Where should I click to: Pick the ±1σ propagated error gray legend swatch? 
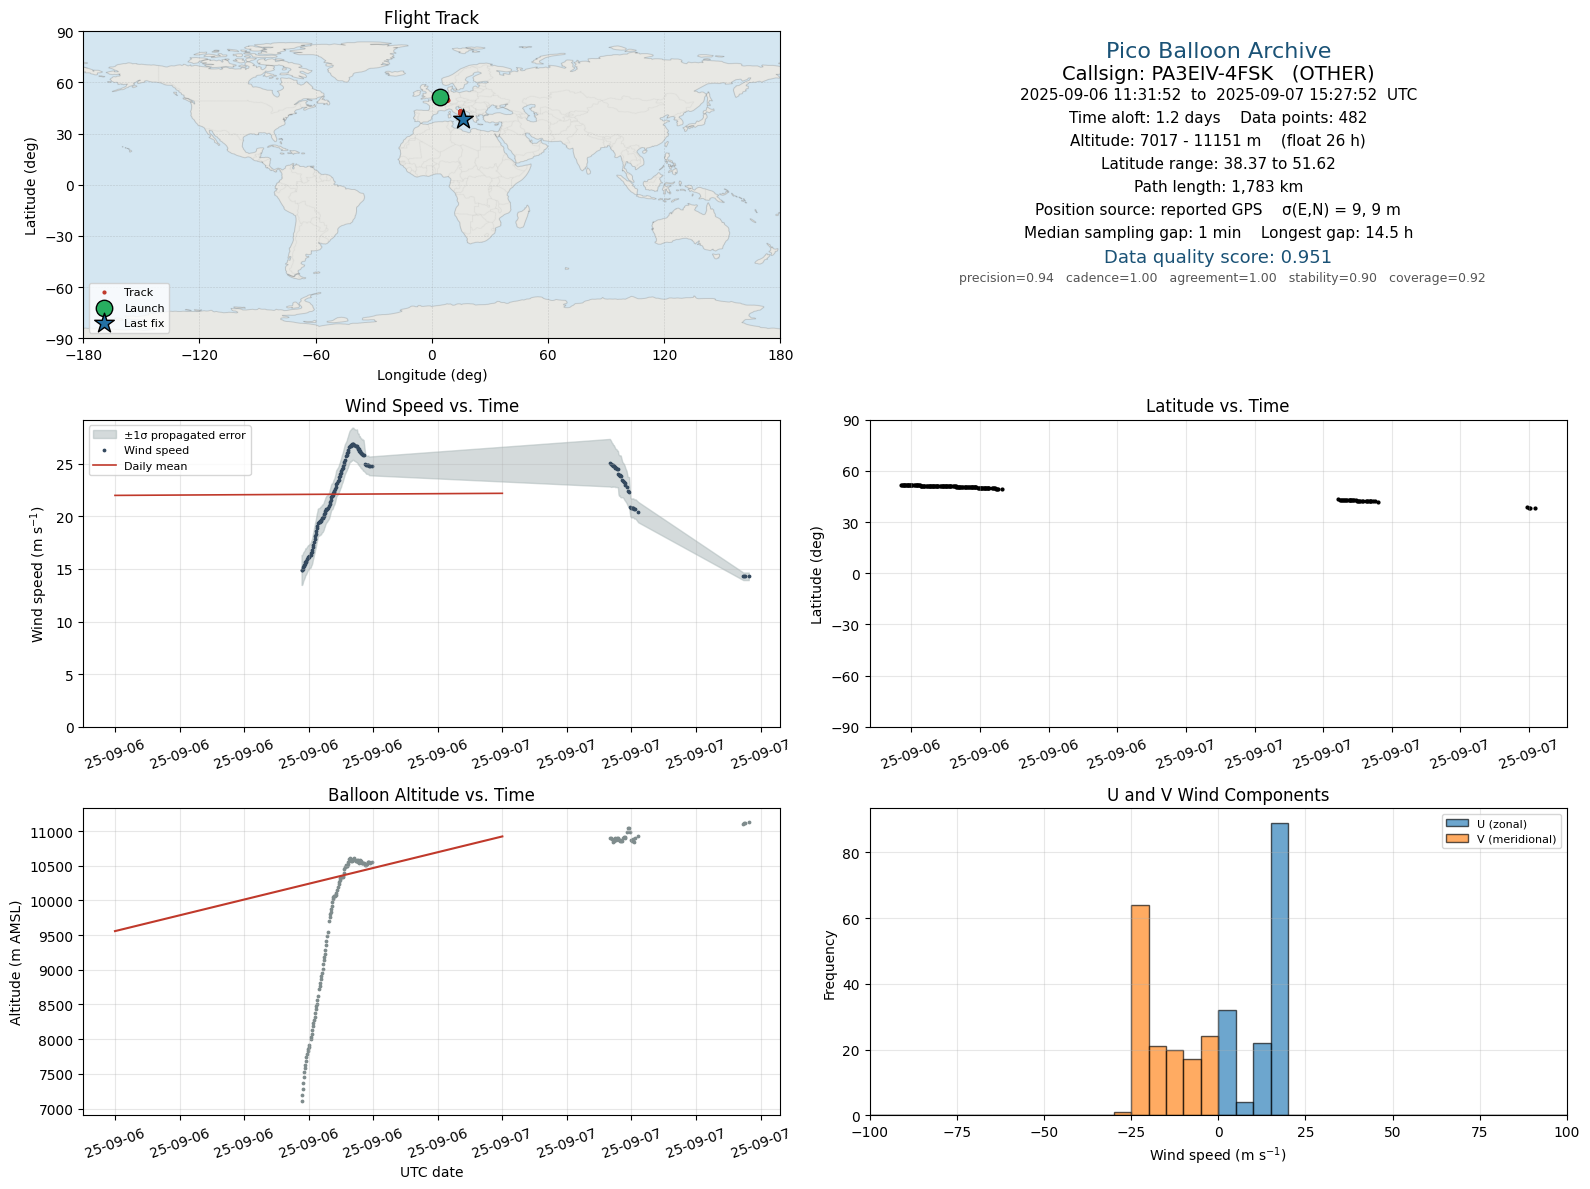coord(104,435)
